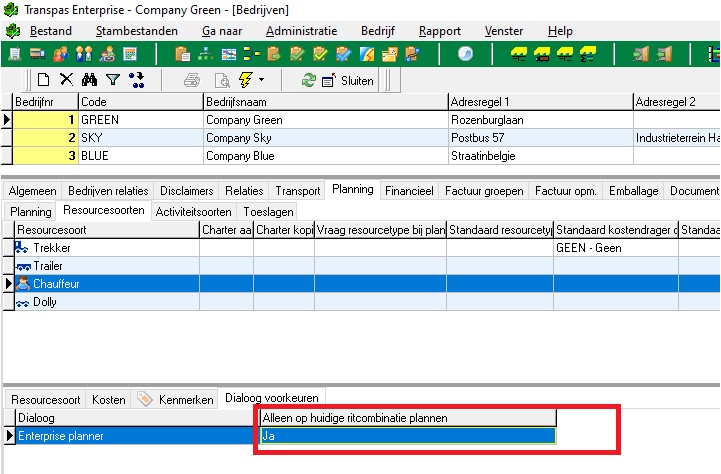The height and width of the screenshot is (474, 721).
Task: Open the Rapport menu
Action: [x=440, y=31]
